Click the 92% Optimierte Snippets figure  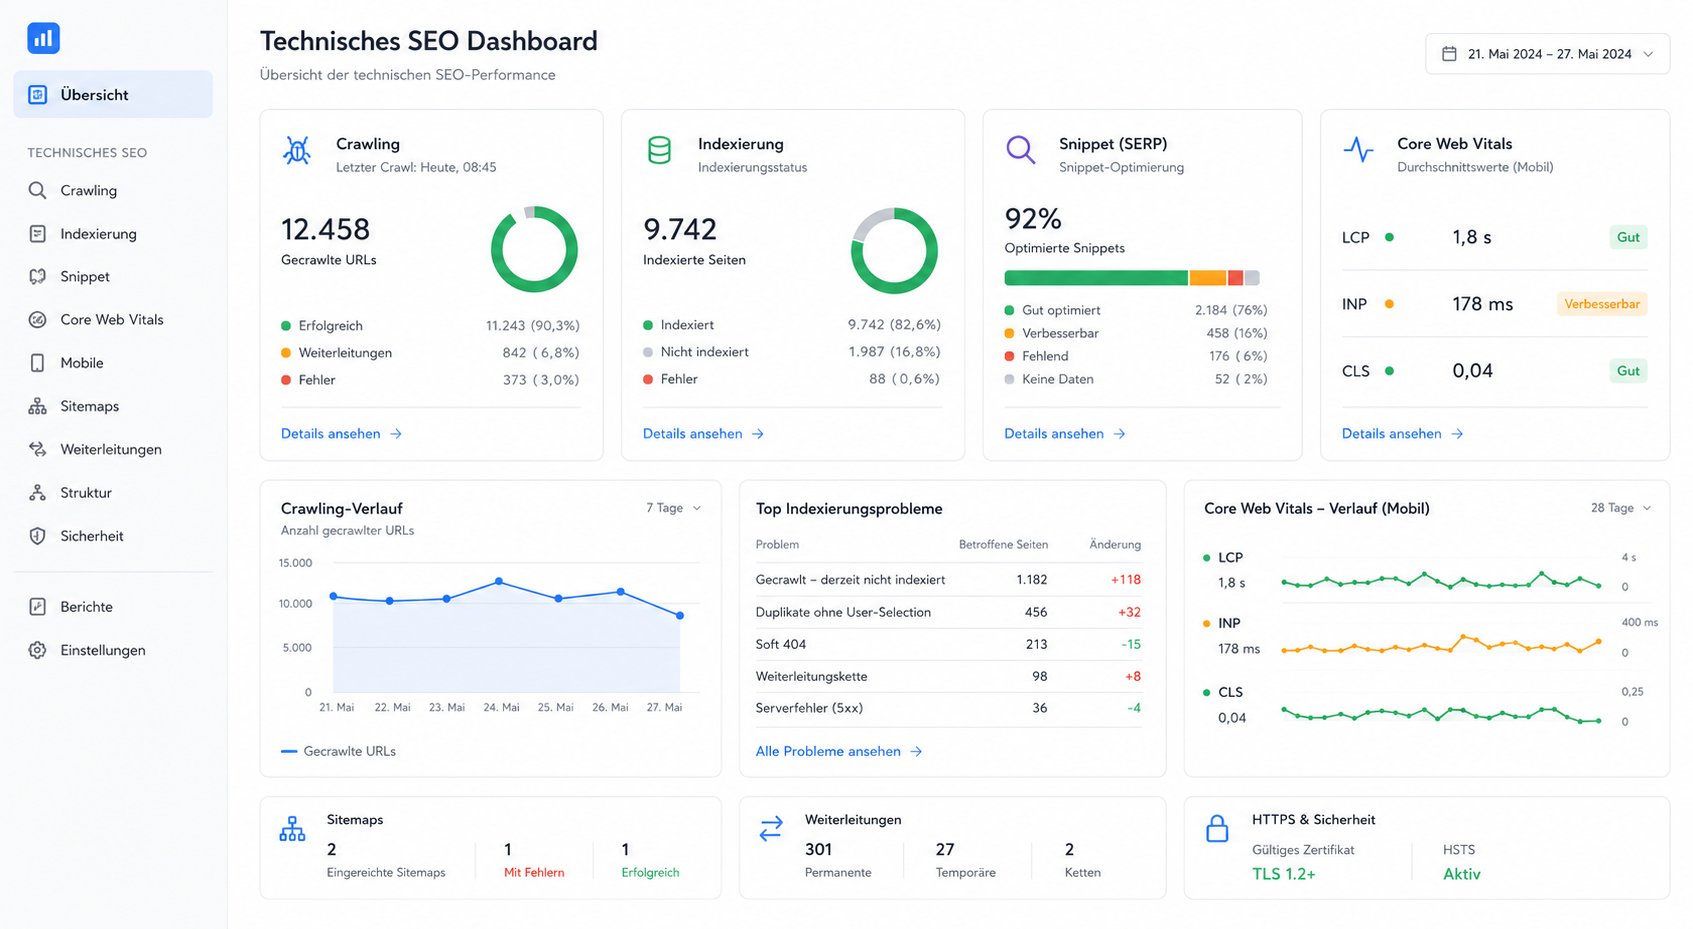1033,219
